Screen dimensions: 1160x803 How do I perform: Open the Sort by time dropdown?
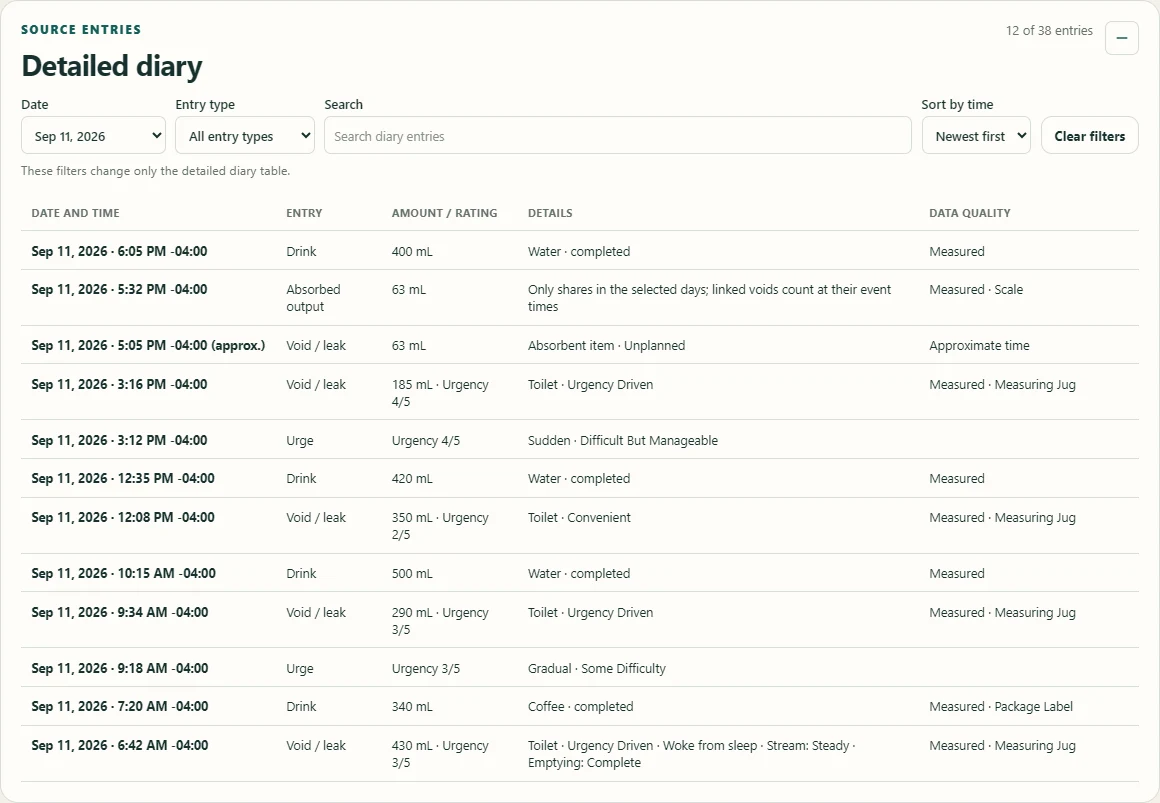coord(976,135)
